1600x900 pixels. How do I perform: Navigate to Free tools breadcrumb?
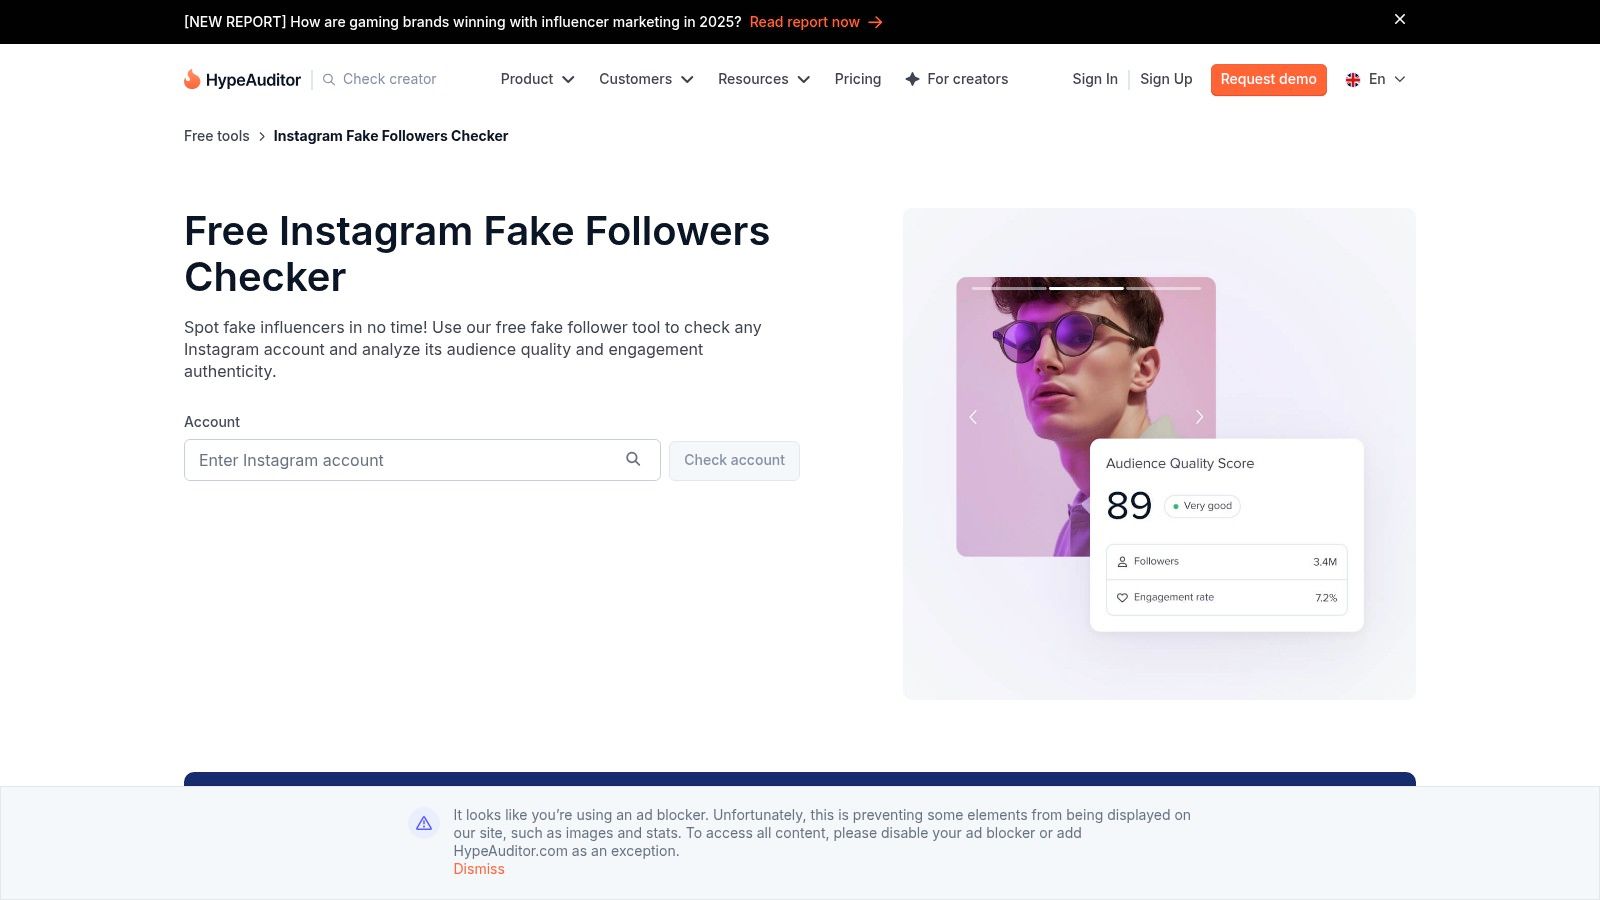[x=216, y=135]
